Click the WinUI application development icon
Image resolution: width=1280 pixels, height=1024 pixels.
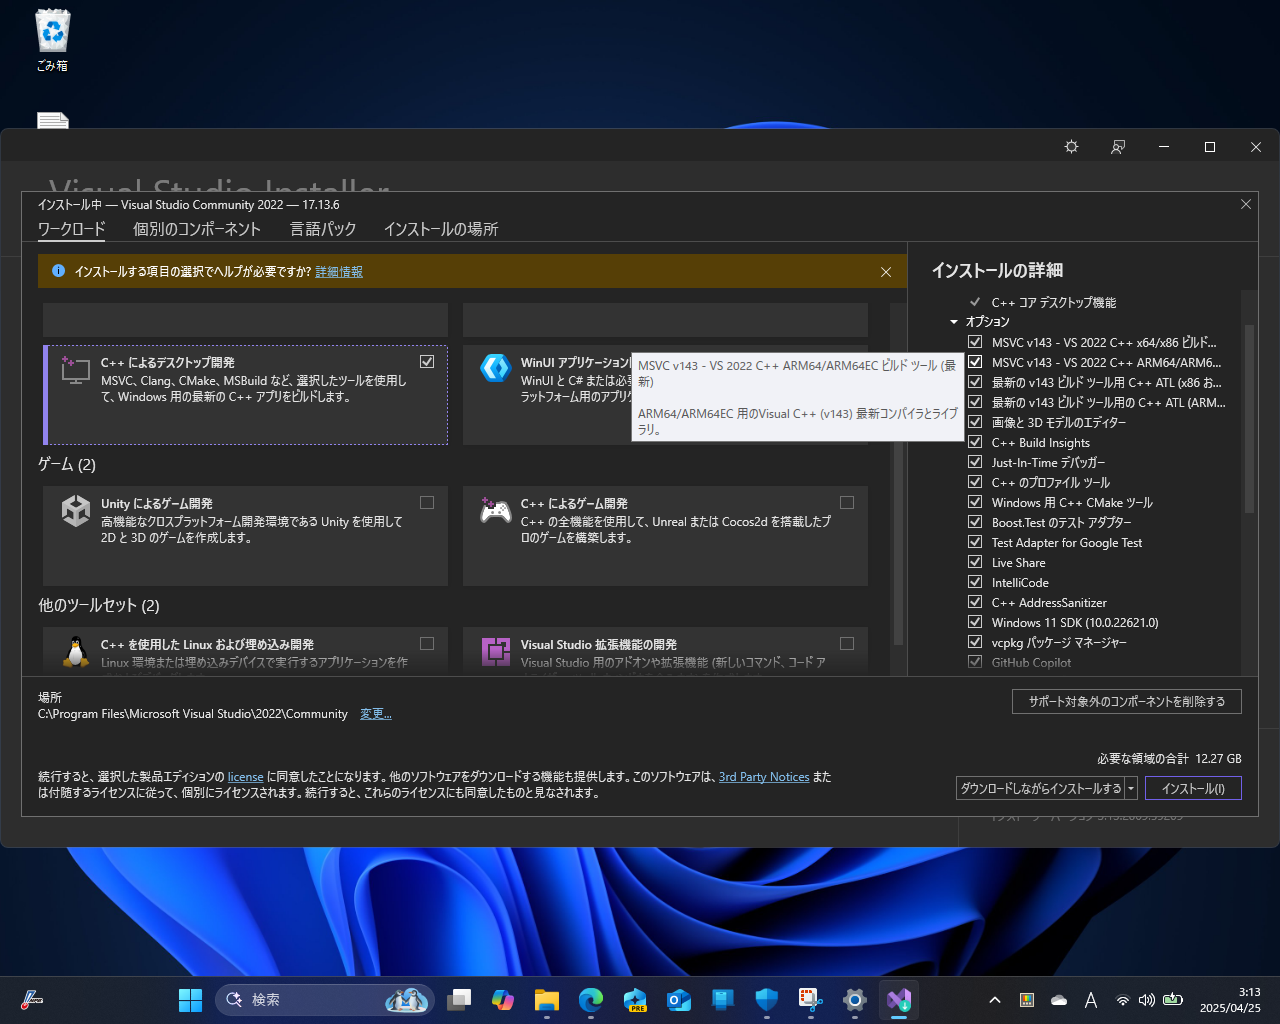pyautogui.click(x=495, y=368)
